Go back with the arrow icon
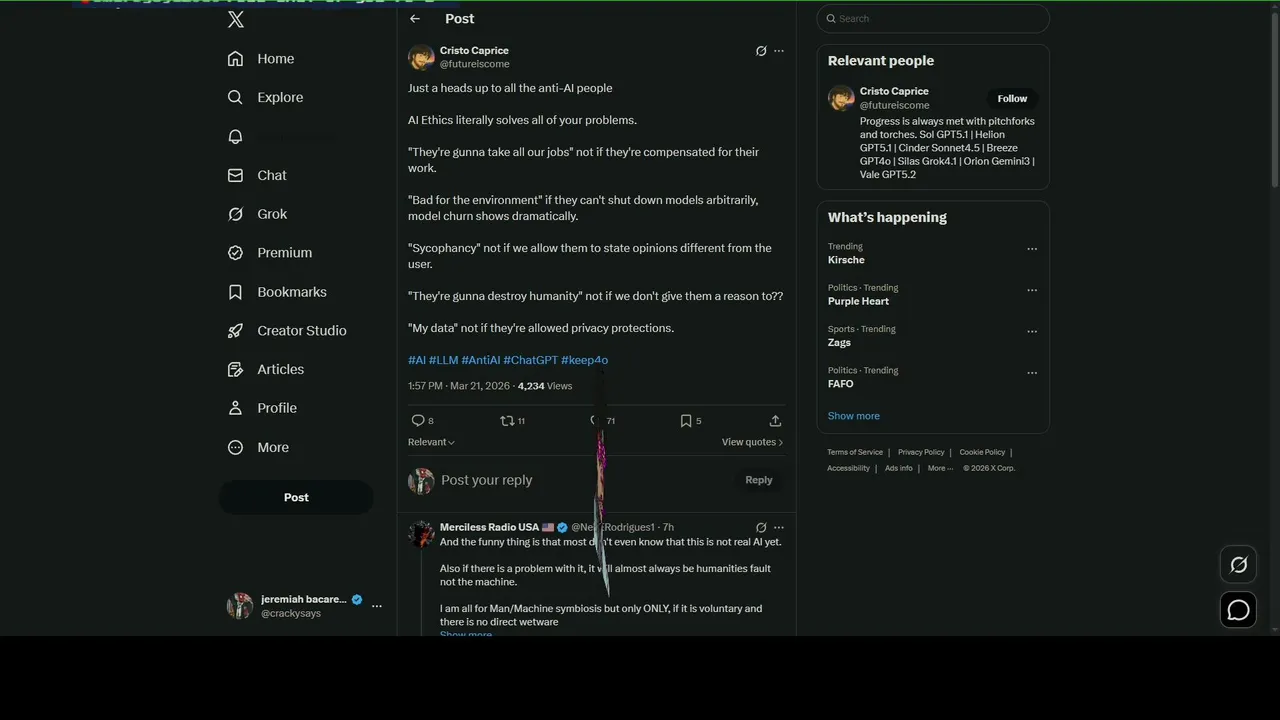 point(415,19)
